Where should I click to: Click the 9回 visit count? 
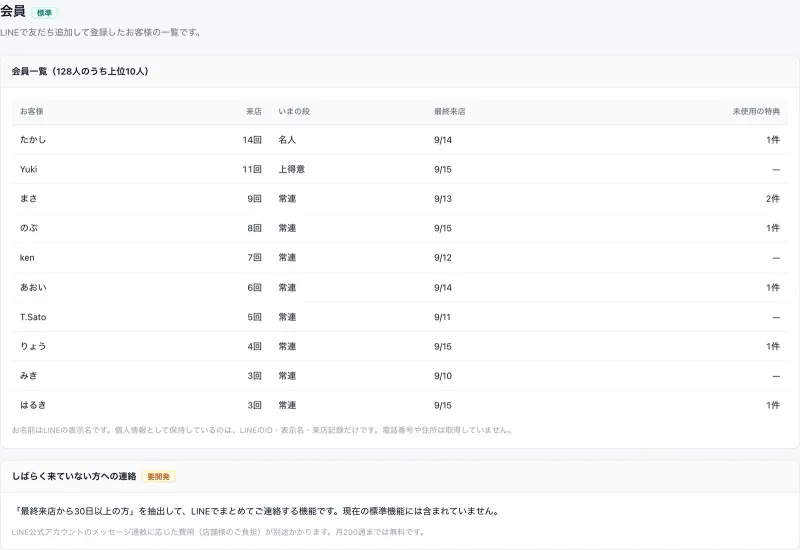coord(255,198)
